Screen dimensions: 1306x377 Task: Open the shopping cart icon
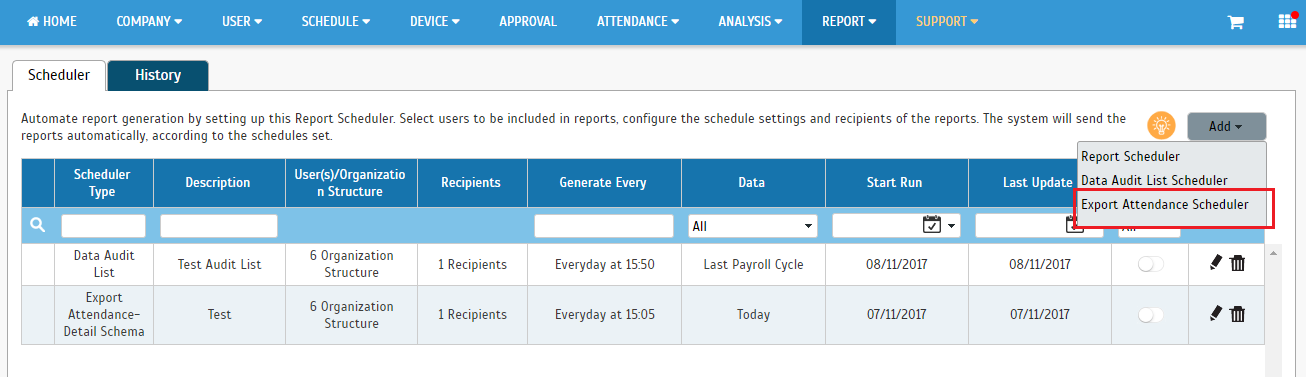coord(1236,22)
